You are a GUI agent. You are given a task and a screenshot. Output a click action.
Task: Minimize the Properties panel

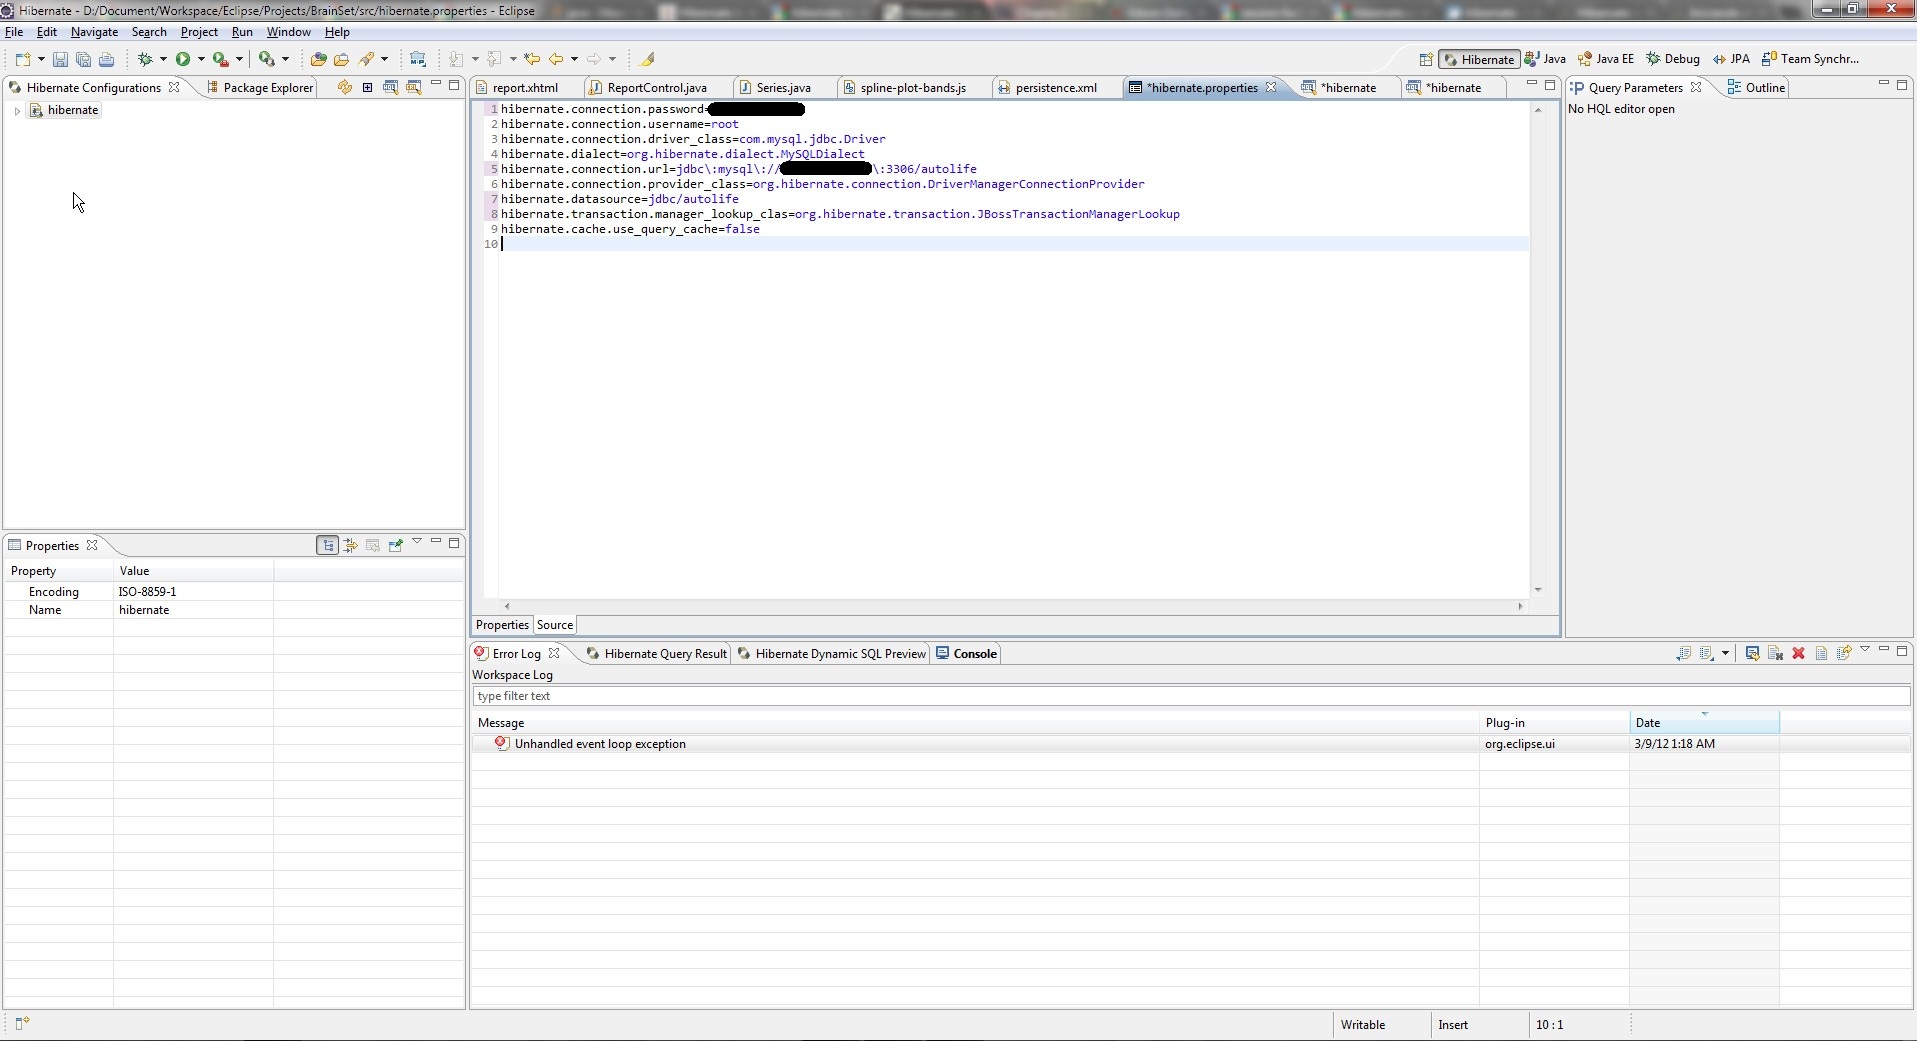click(436, 543)
